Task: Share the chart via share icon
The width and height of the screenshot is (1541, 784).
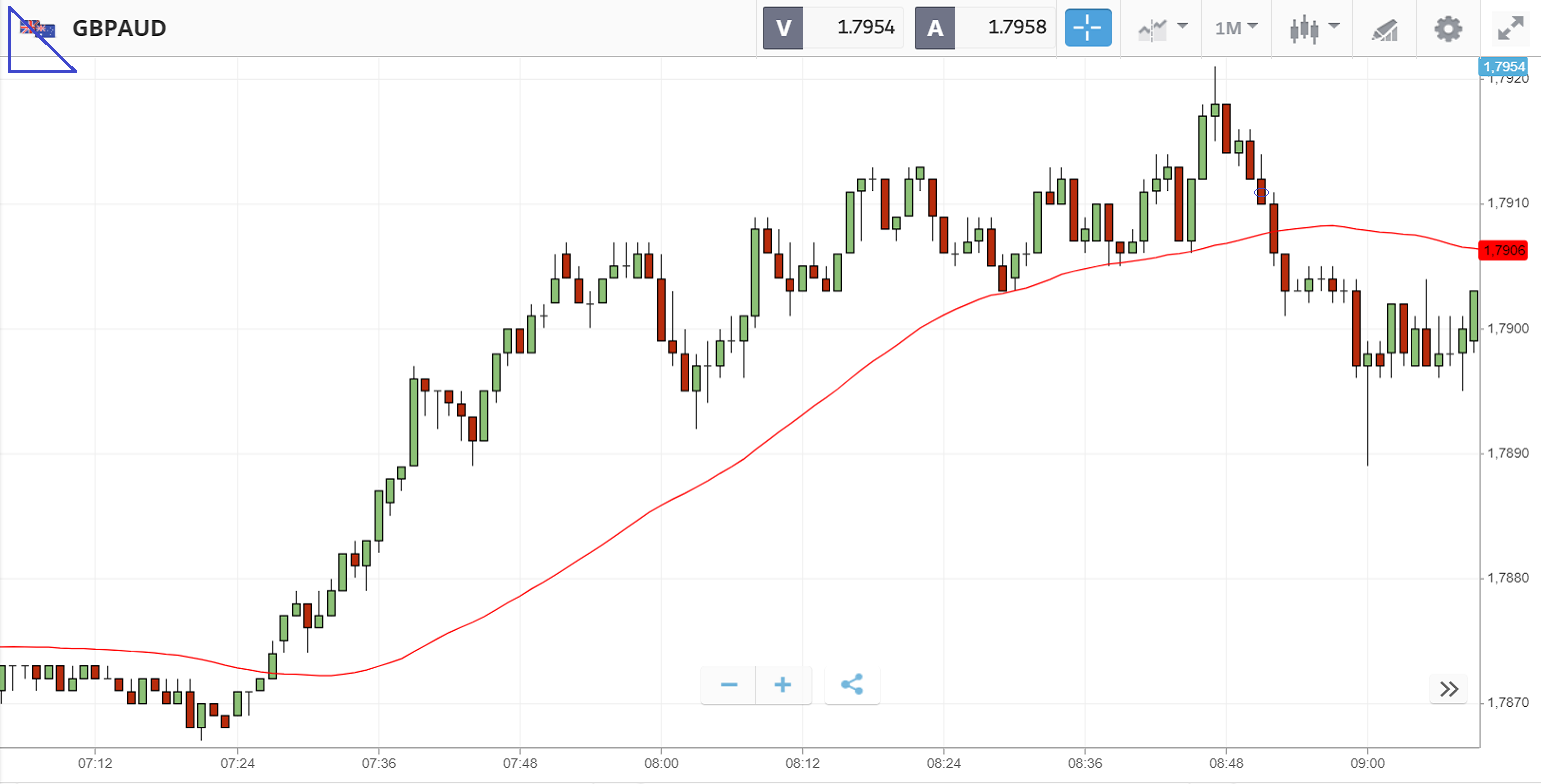Action: pyautogui.click(x=852, y=685)
